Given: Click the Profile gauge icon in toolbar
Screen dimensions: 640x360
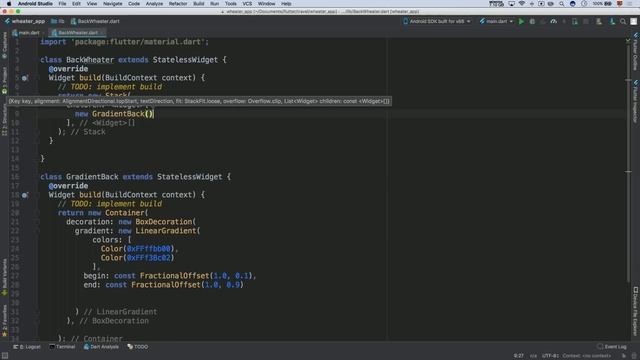Looking at the screenshot, I should coord(553,21).
